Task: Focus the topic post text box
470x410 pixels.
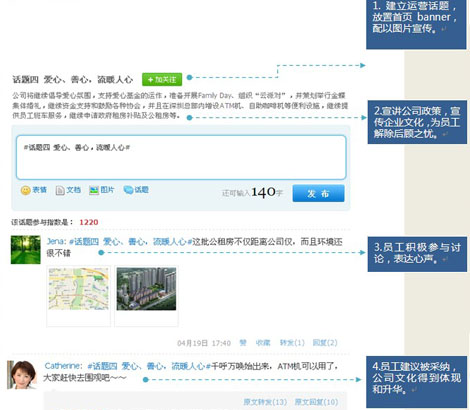Action: coord(181,157)
